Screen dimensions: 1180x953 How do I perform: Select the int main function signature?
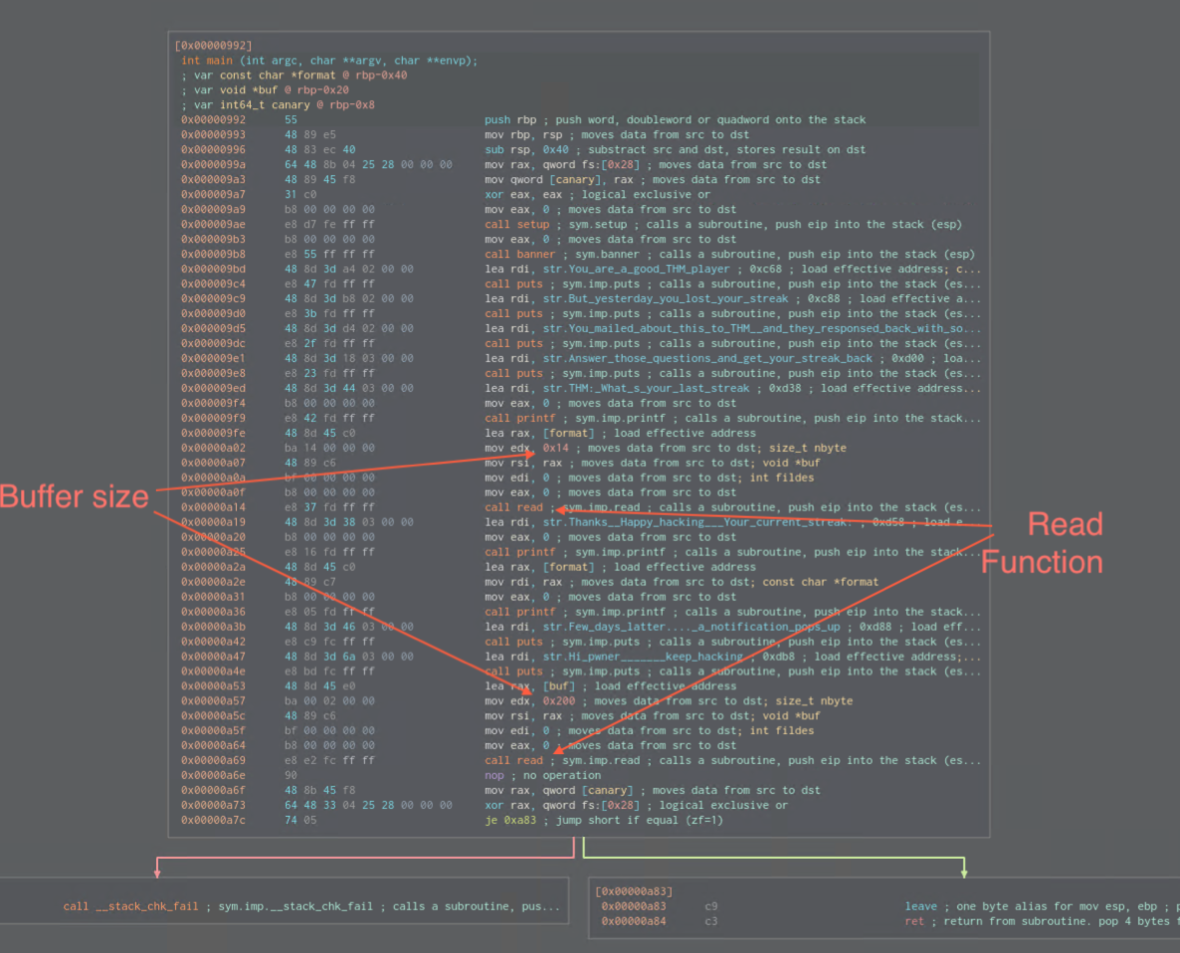point(329,60)
